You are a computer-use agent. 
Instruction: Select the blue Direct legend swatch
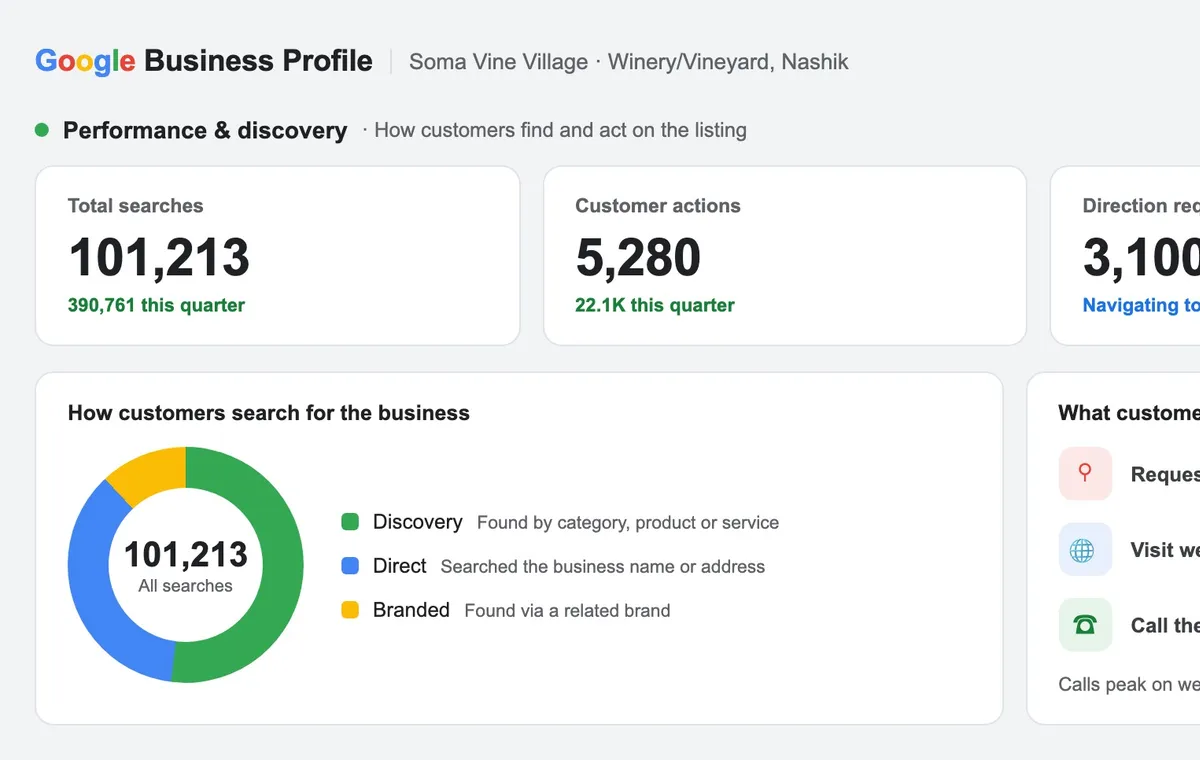click(x=350, y=566)
